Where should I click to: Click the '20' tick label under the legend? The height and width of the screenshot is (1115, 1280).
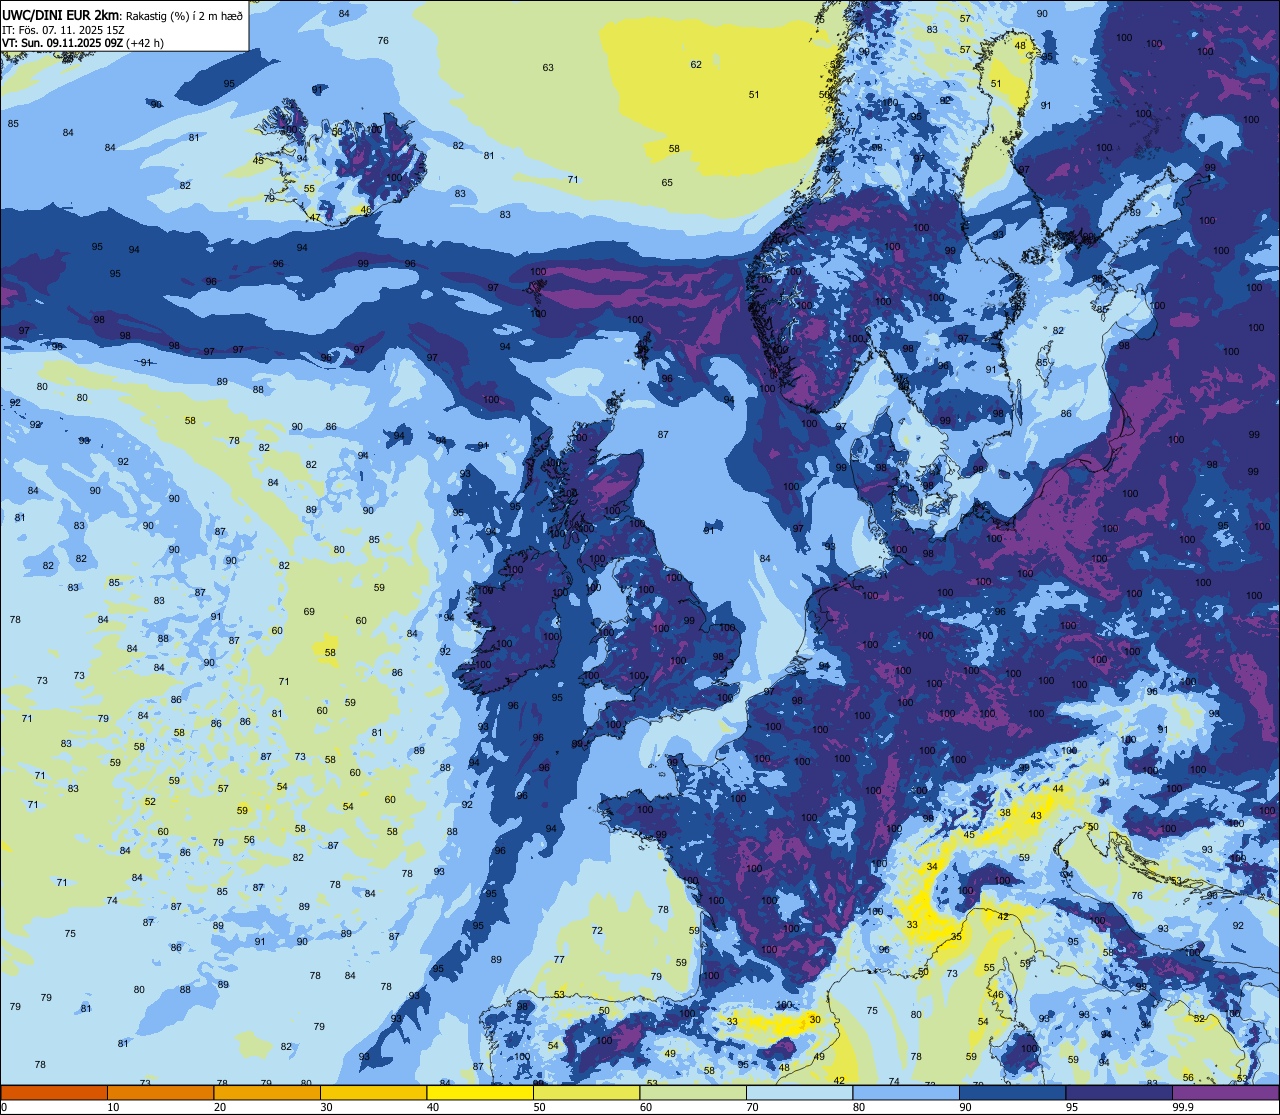[x=220, y=1106]
